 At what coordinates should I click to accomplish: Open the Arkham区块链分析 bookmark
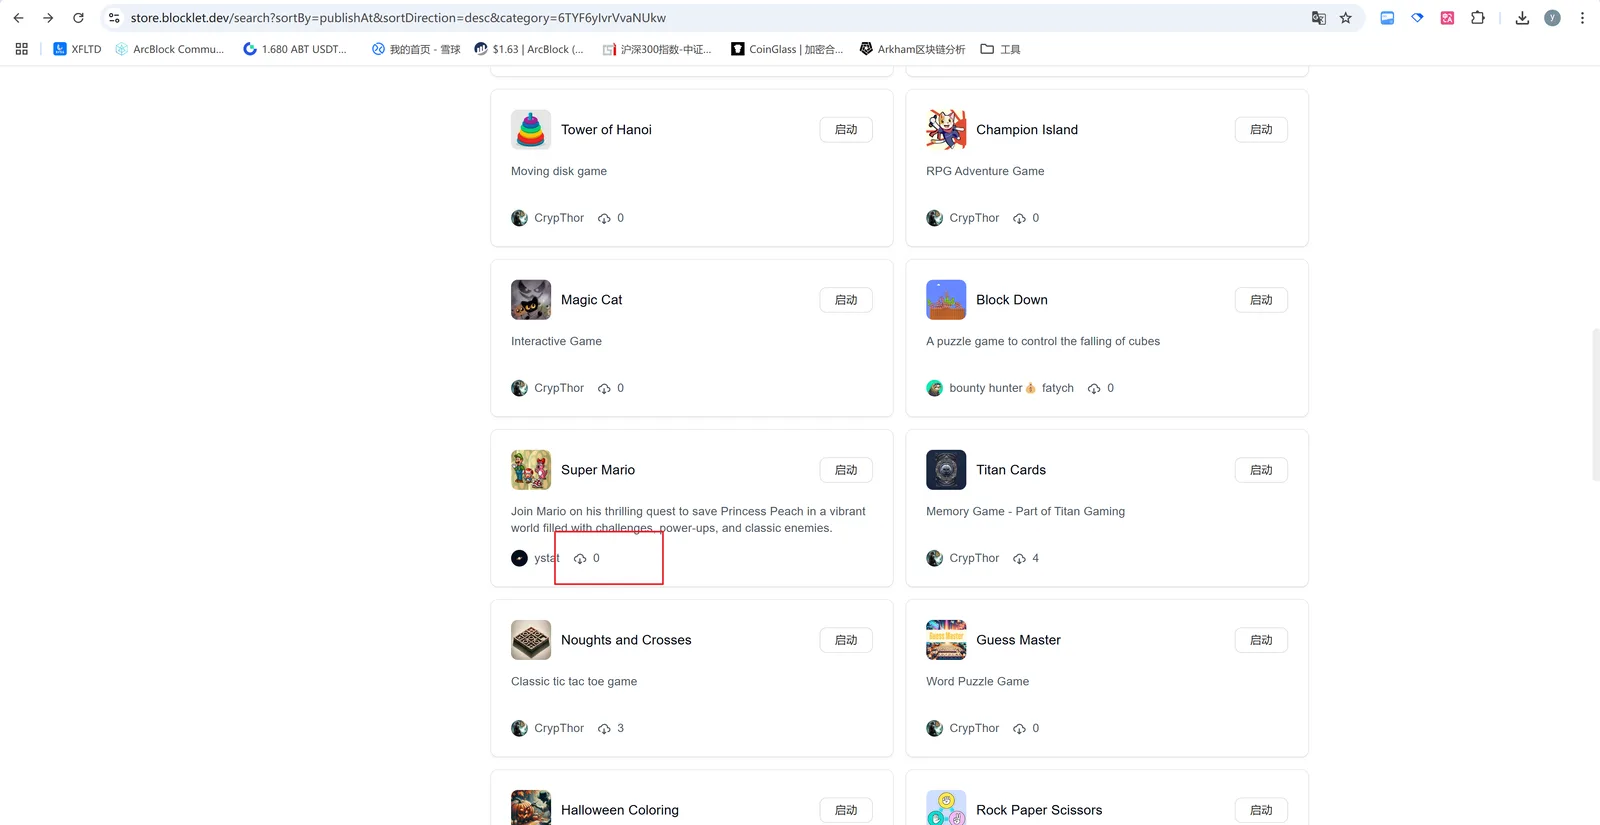913,49
